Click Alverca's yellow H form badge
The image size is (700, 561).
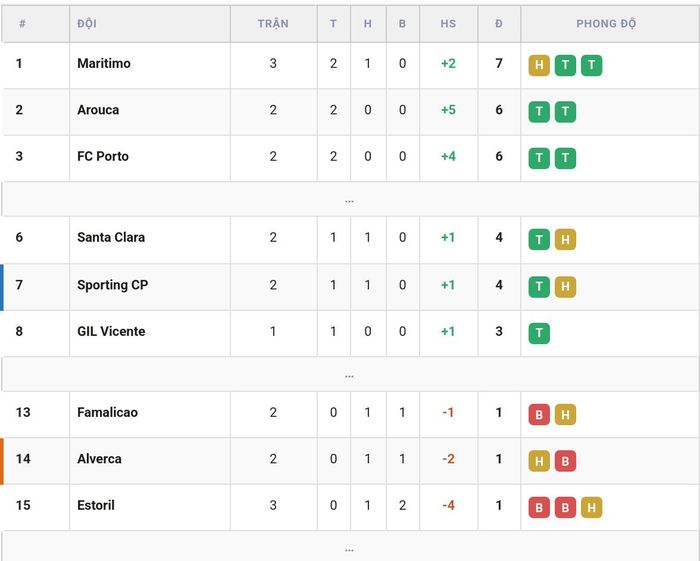click(539, 461)
